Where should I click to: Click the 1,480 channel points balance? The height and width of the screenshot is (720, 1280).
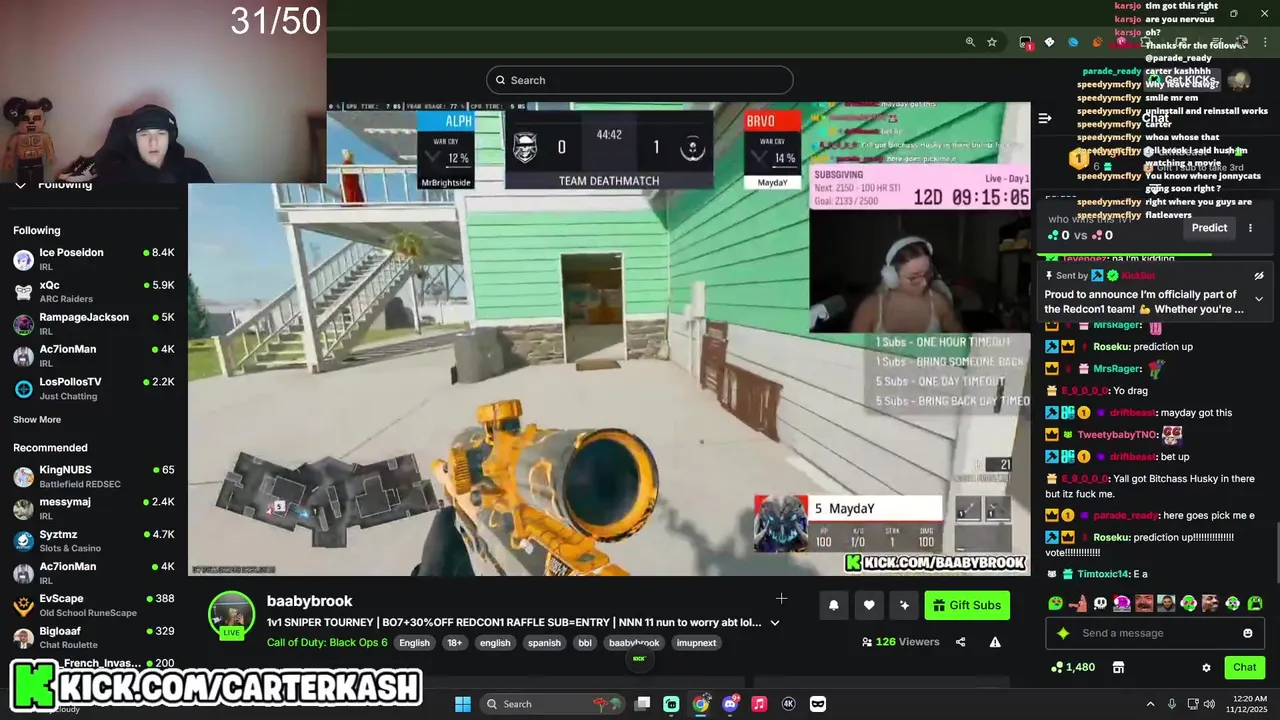tap(1073, 667)
